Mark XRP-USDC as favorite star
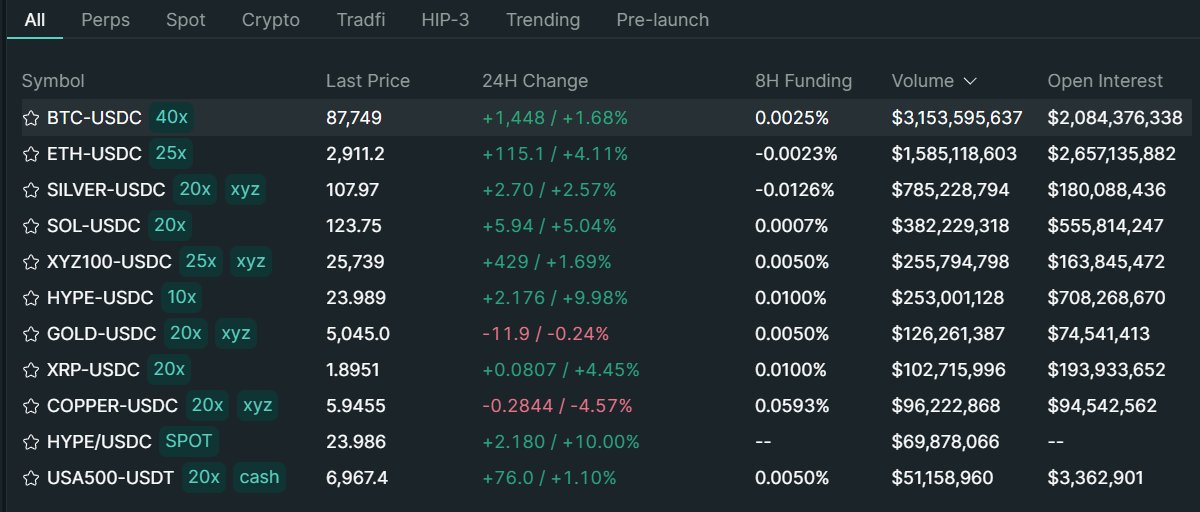The width and height of the screenshot is (1200, 512). pos(31,370)
